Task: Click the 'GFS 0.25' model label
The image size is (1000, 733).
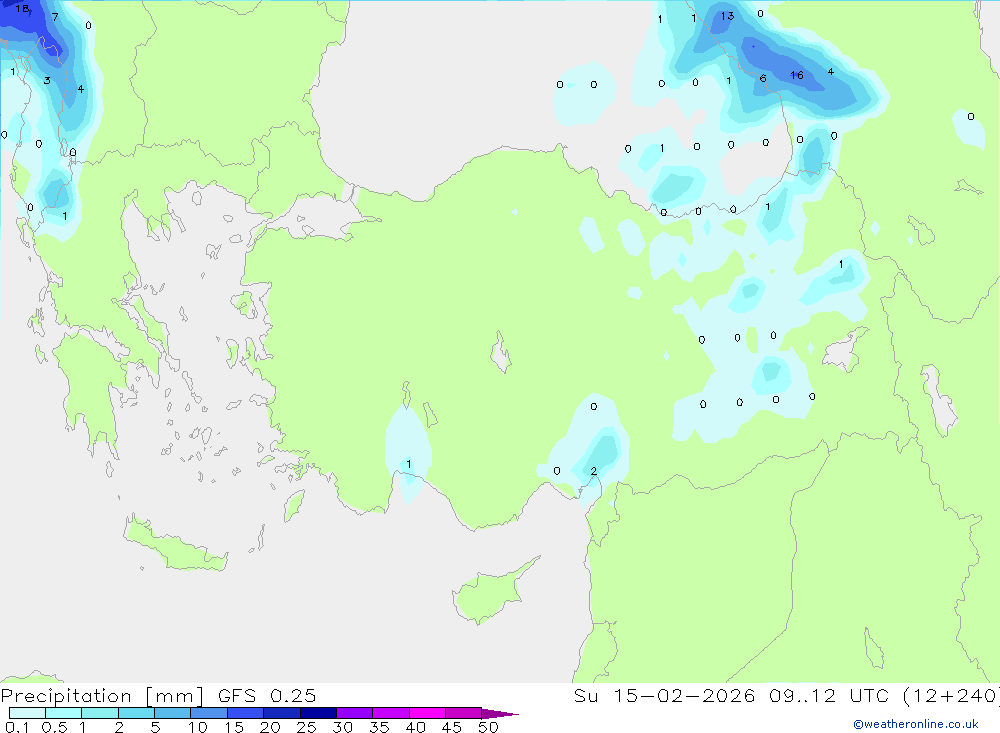Action: tap(267, 695)
